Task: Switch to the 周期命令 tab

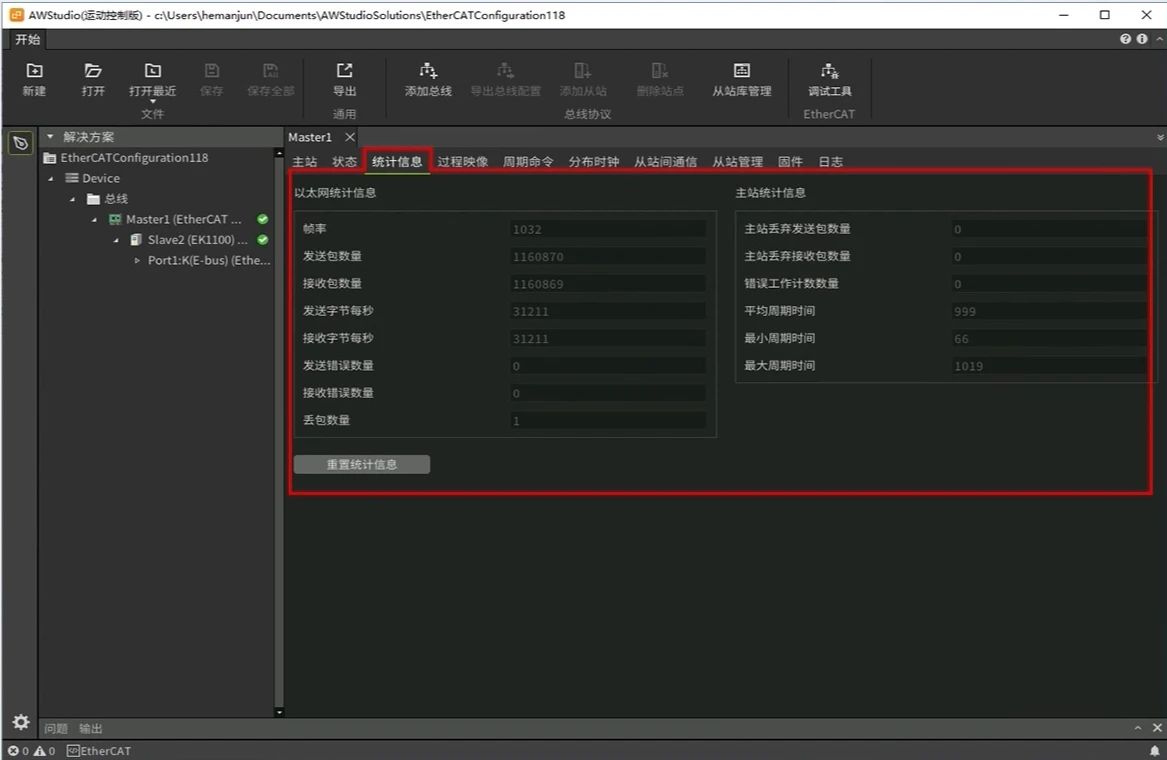Action: point(528,162)
